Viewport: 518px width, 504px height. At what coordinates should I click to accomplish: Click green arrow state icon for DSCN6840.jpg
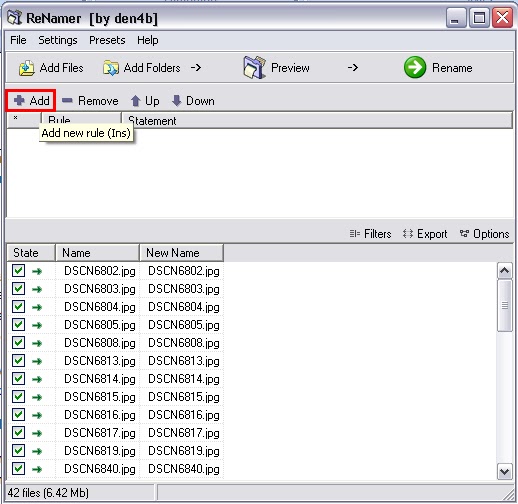37,469
